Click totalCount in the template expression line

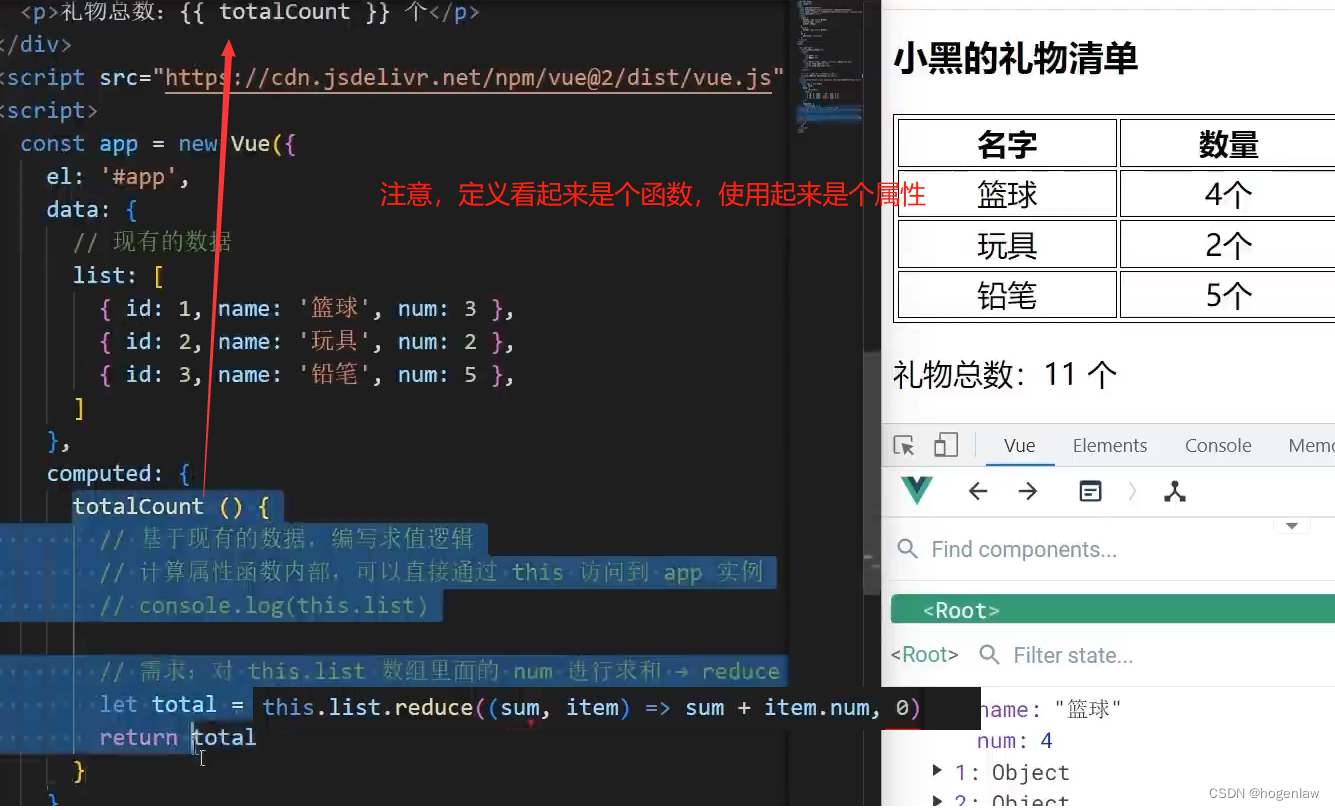click(284, 12)
